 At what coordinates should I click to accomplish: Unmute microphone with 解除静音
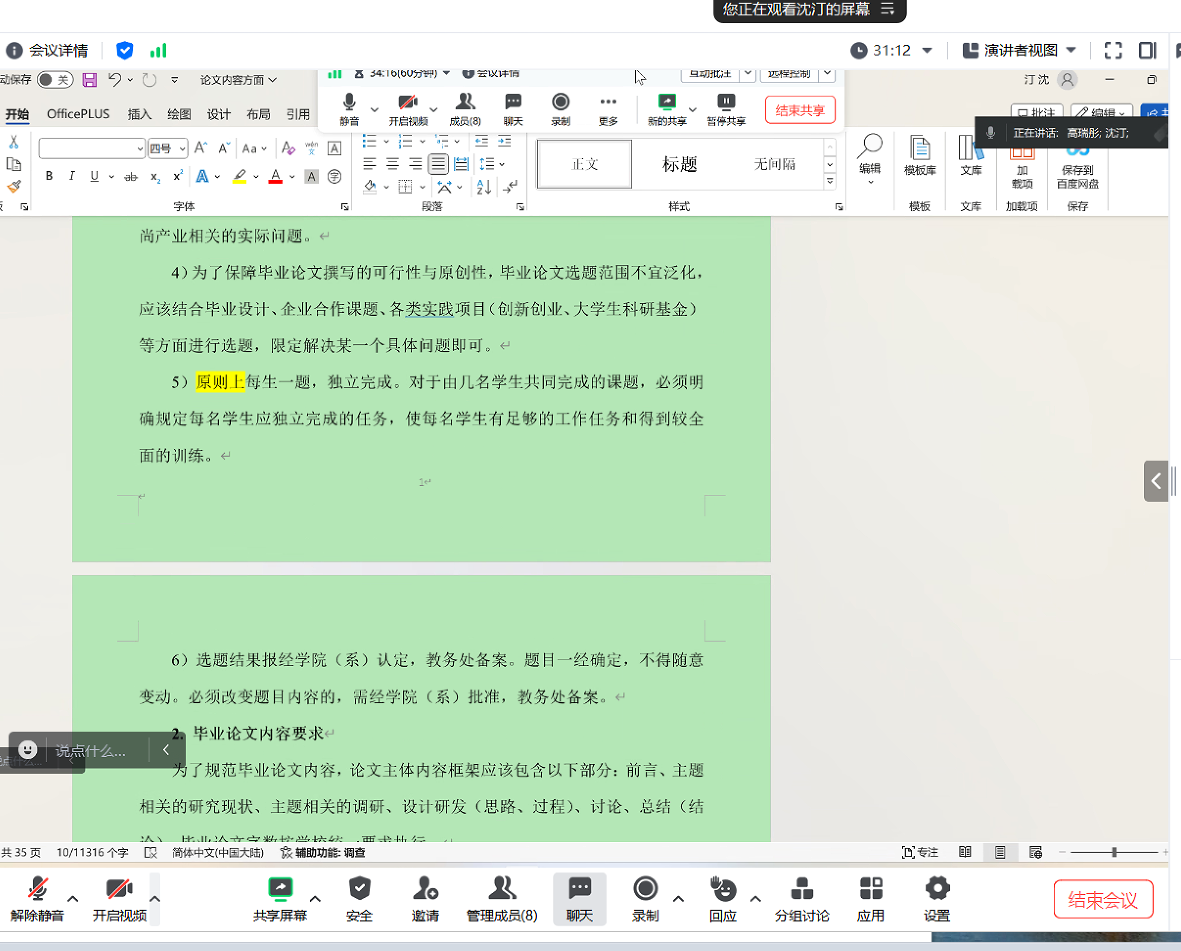coord(38,889)
